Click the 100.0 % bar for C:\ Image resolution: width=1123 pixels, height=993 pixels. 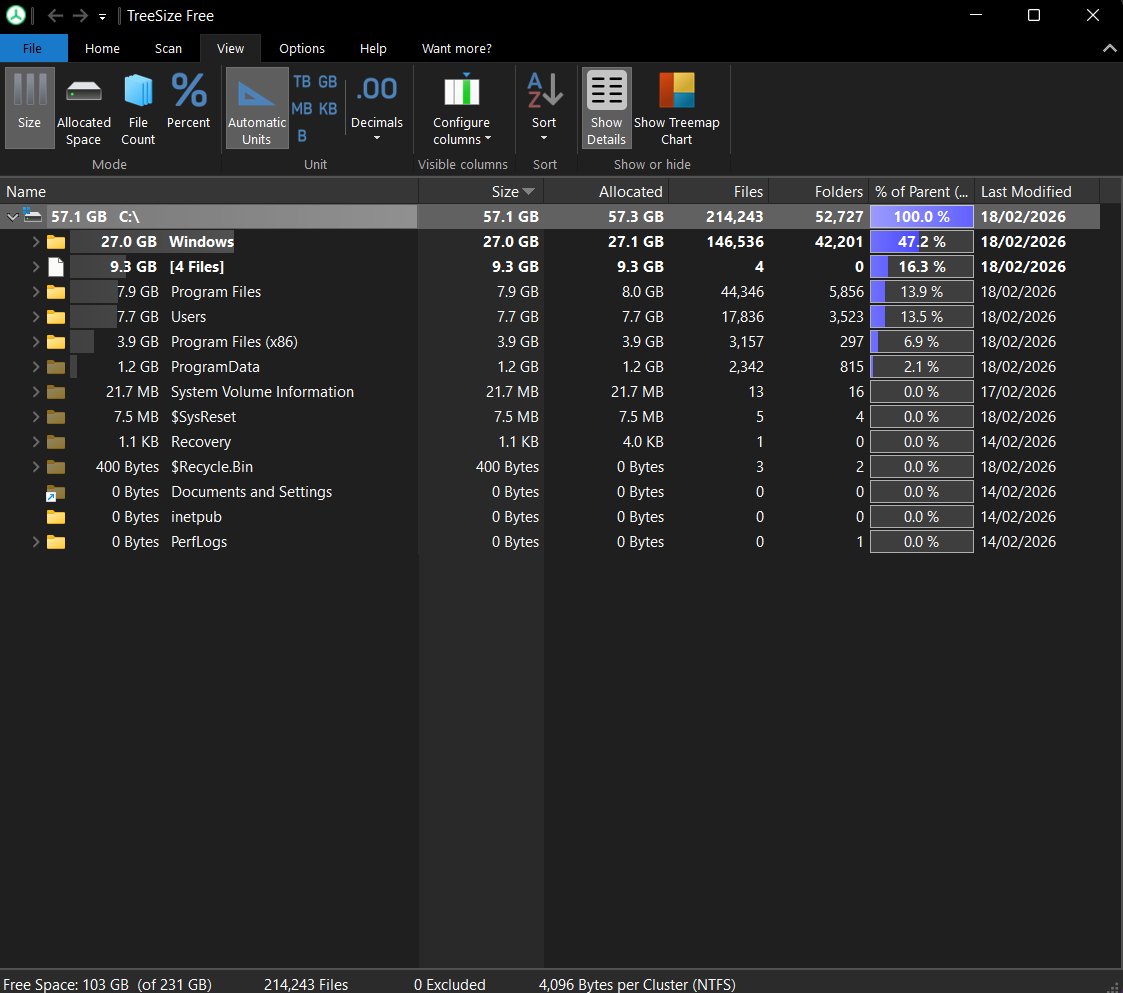922,216
